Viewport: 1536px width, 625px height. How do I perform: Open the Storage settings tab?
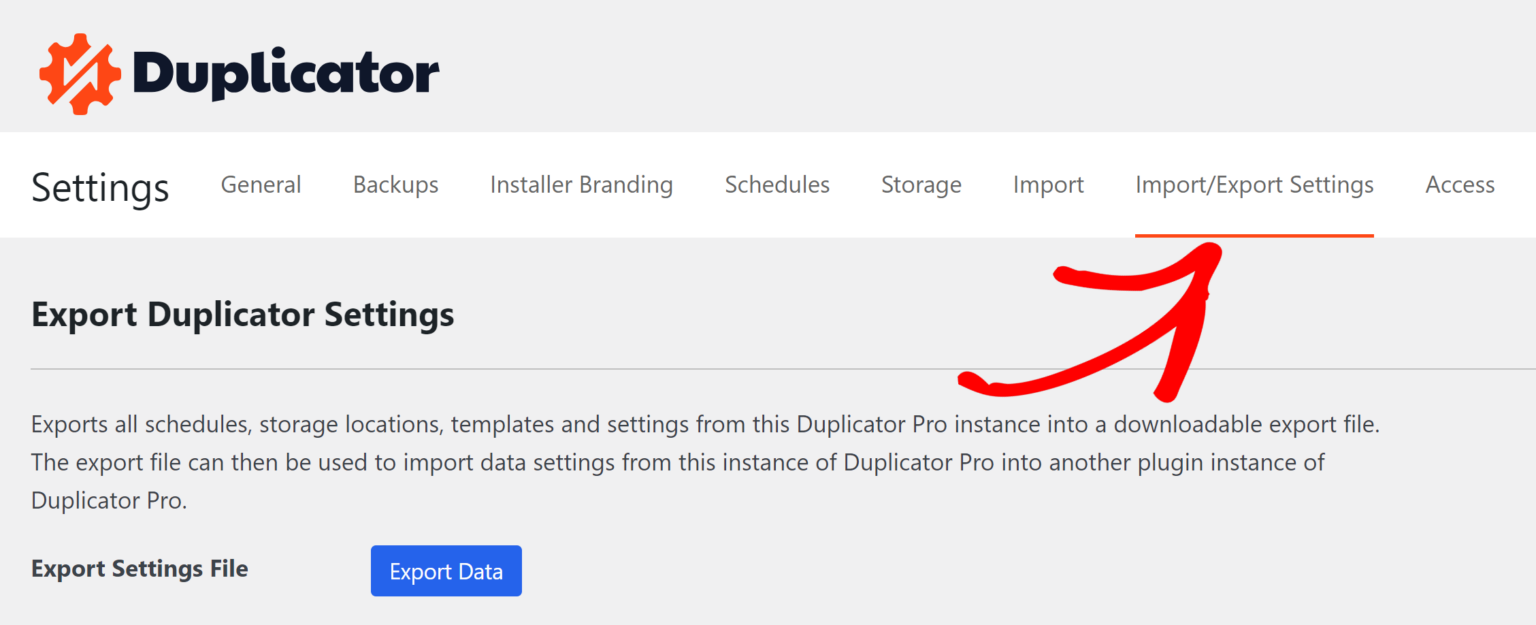[x=921, y=185]
